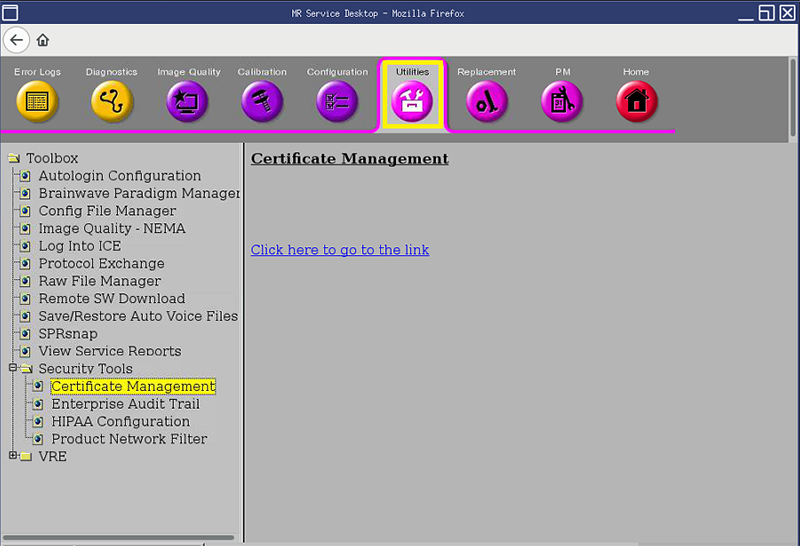Image resolution: width=800 pixels, height=547 pixels.
Task: Click the browser back arrow button
Action: (x=17, y=40)
